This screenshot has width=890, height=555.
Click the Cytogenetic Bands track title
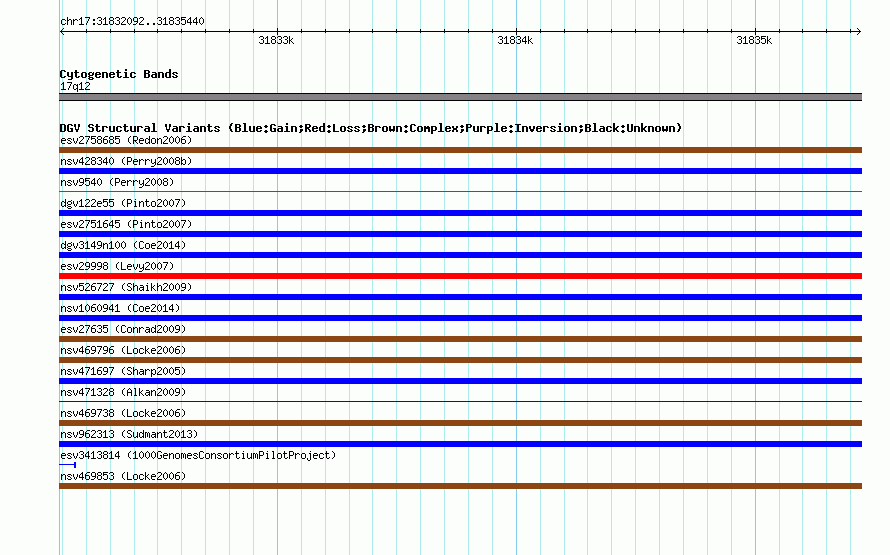[x=119, y=74]
